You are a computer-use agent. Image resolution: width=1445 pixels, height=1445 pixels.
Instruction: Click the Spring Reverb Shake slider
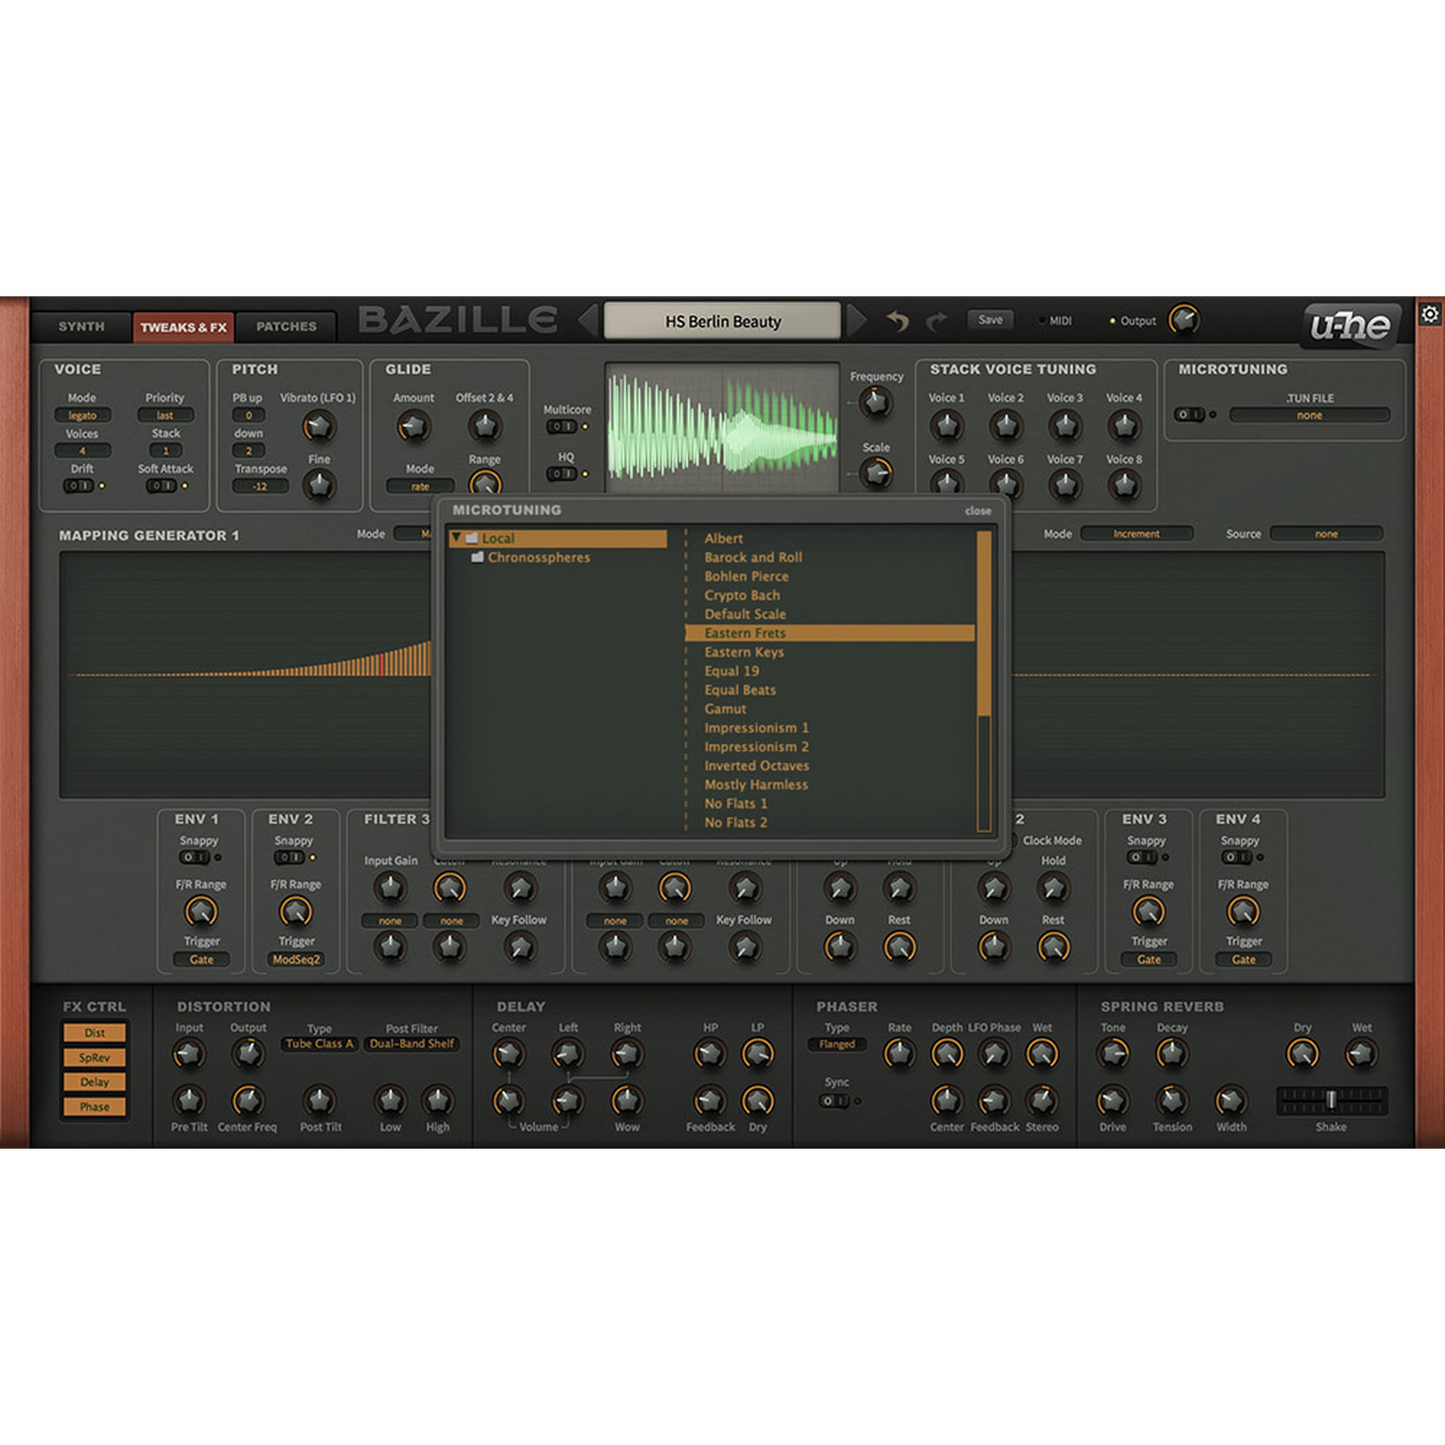[x=1331, y=1100]
